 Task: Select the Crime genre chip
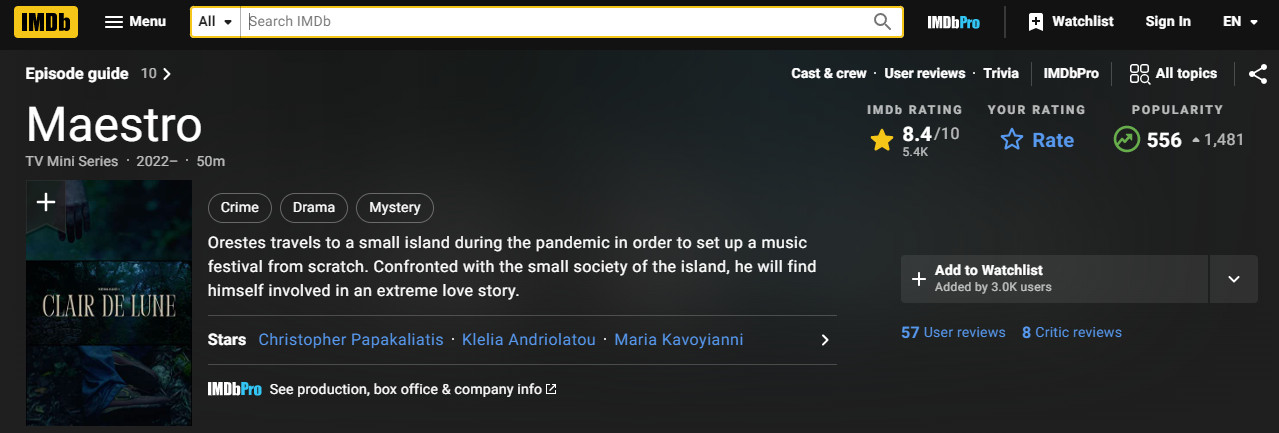point(240,208)
